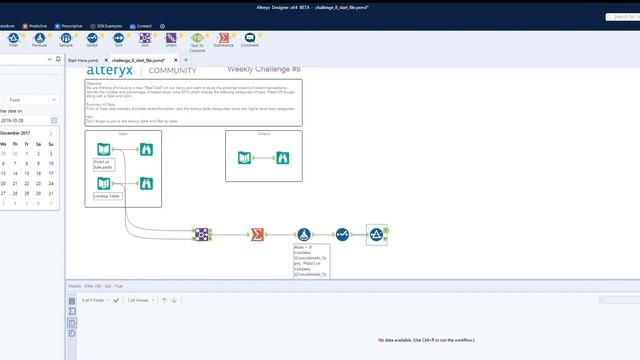The image size is (640, 360).
Task: Favorite the Filter tool with its star
Action: pos(24,36)
